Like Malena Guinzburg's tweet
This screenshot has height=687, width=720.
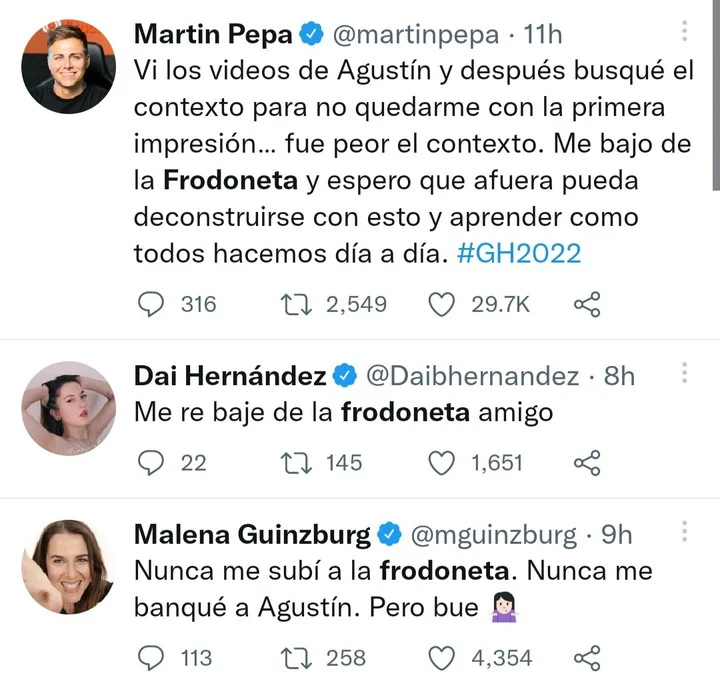(x=442, y=657)
